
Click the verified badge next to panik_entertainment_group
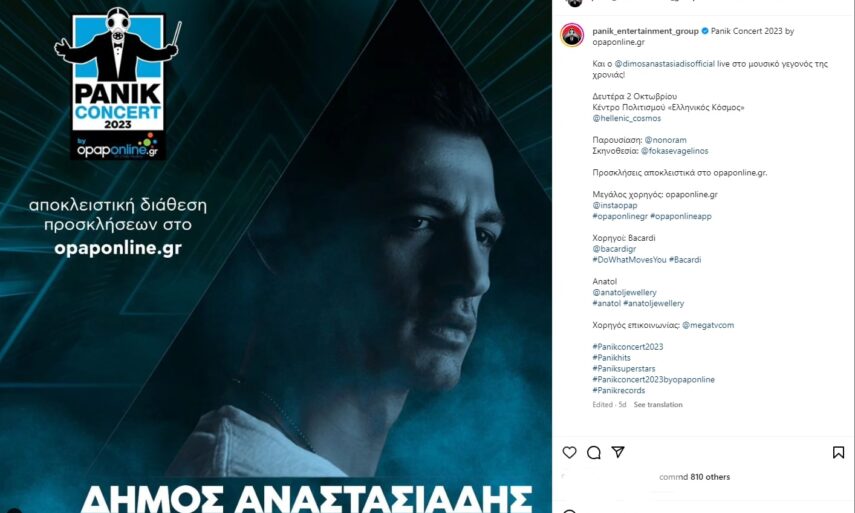pos(705,31)
